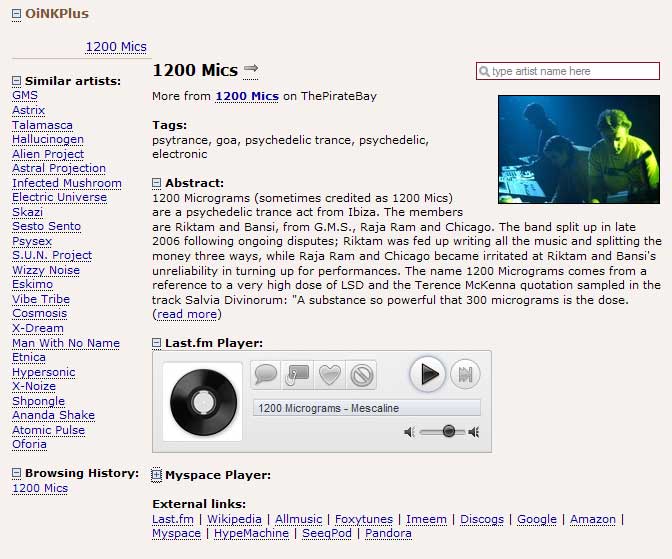Click the comment speech bubble icon in player

pos(266,375)
